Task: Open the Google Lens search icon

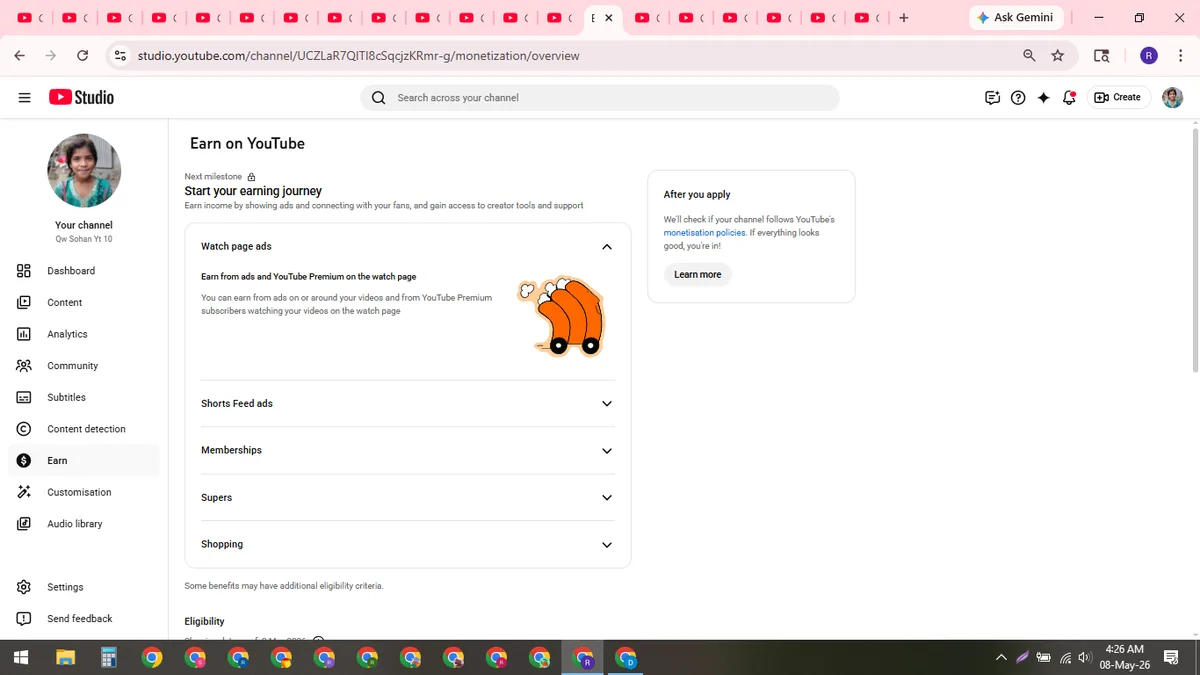Action: click(1101, 56)
